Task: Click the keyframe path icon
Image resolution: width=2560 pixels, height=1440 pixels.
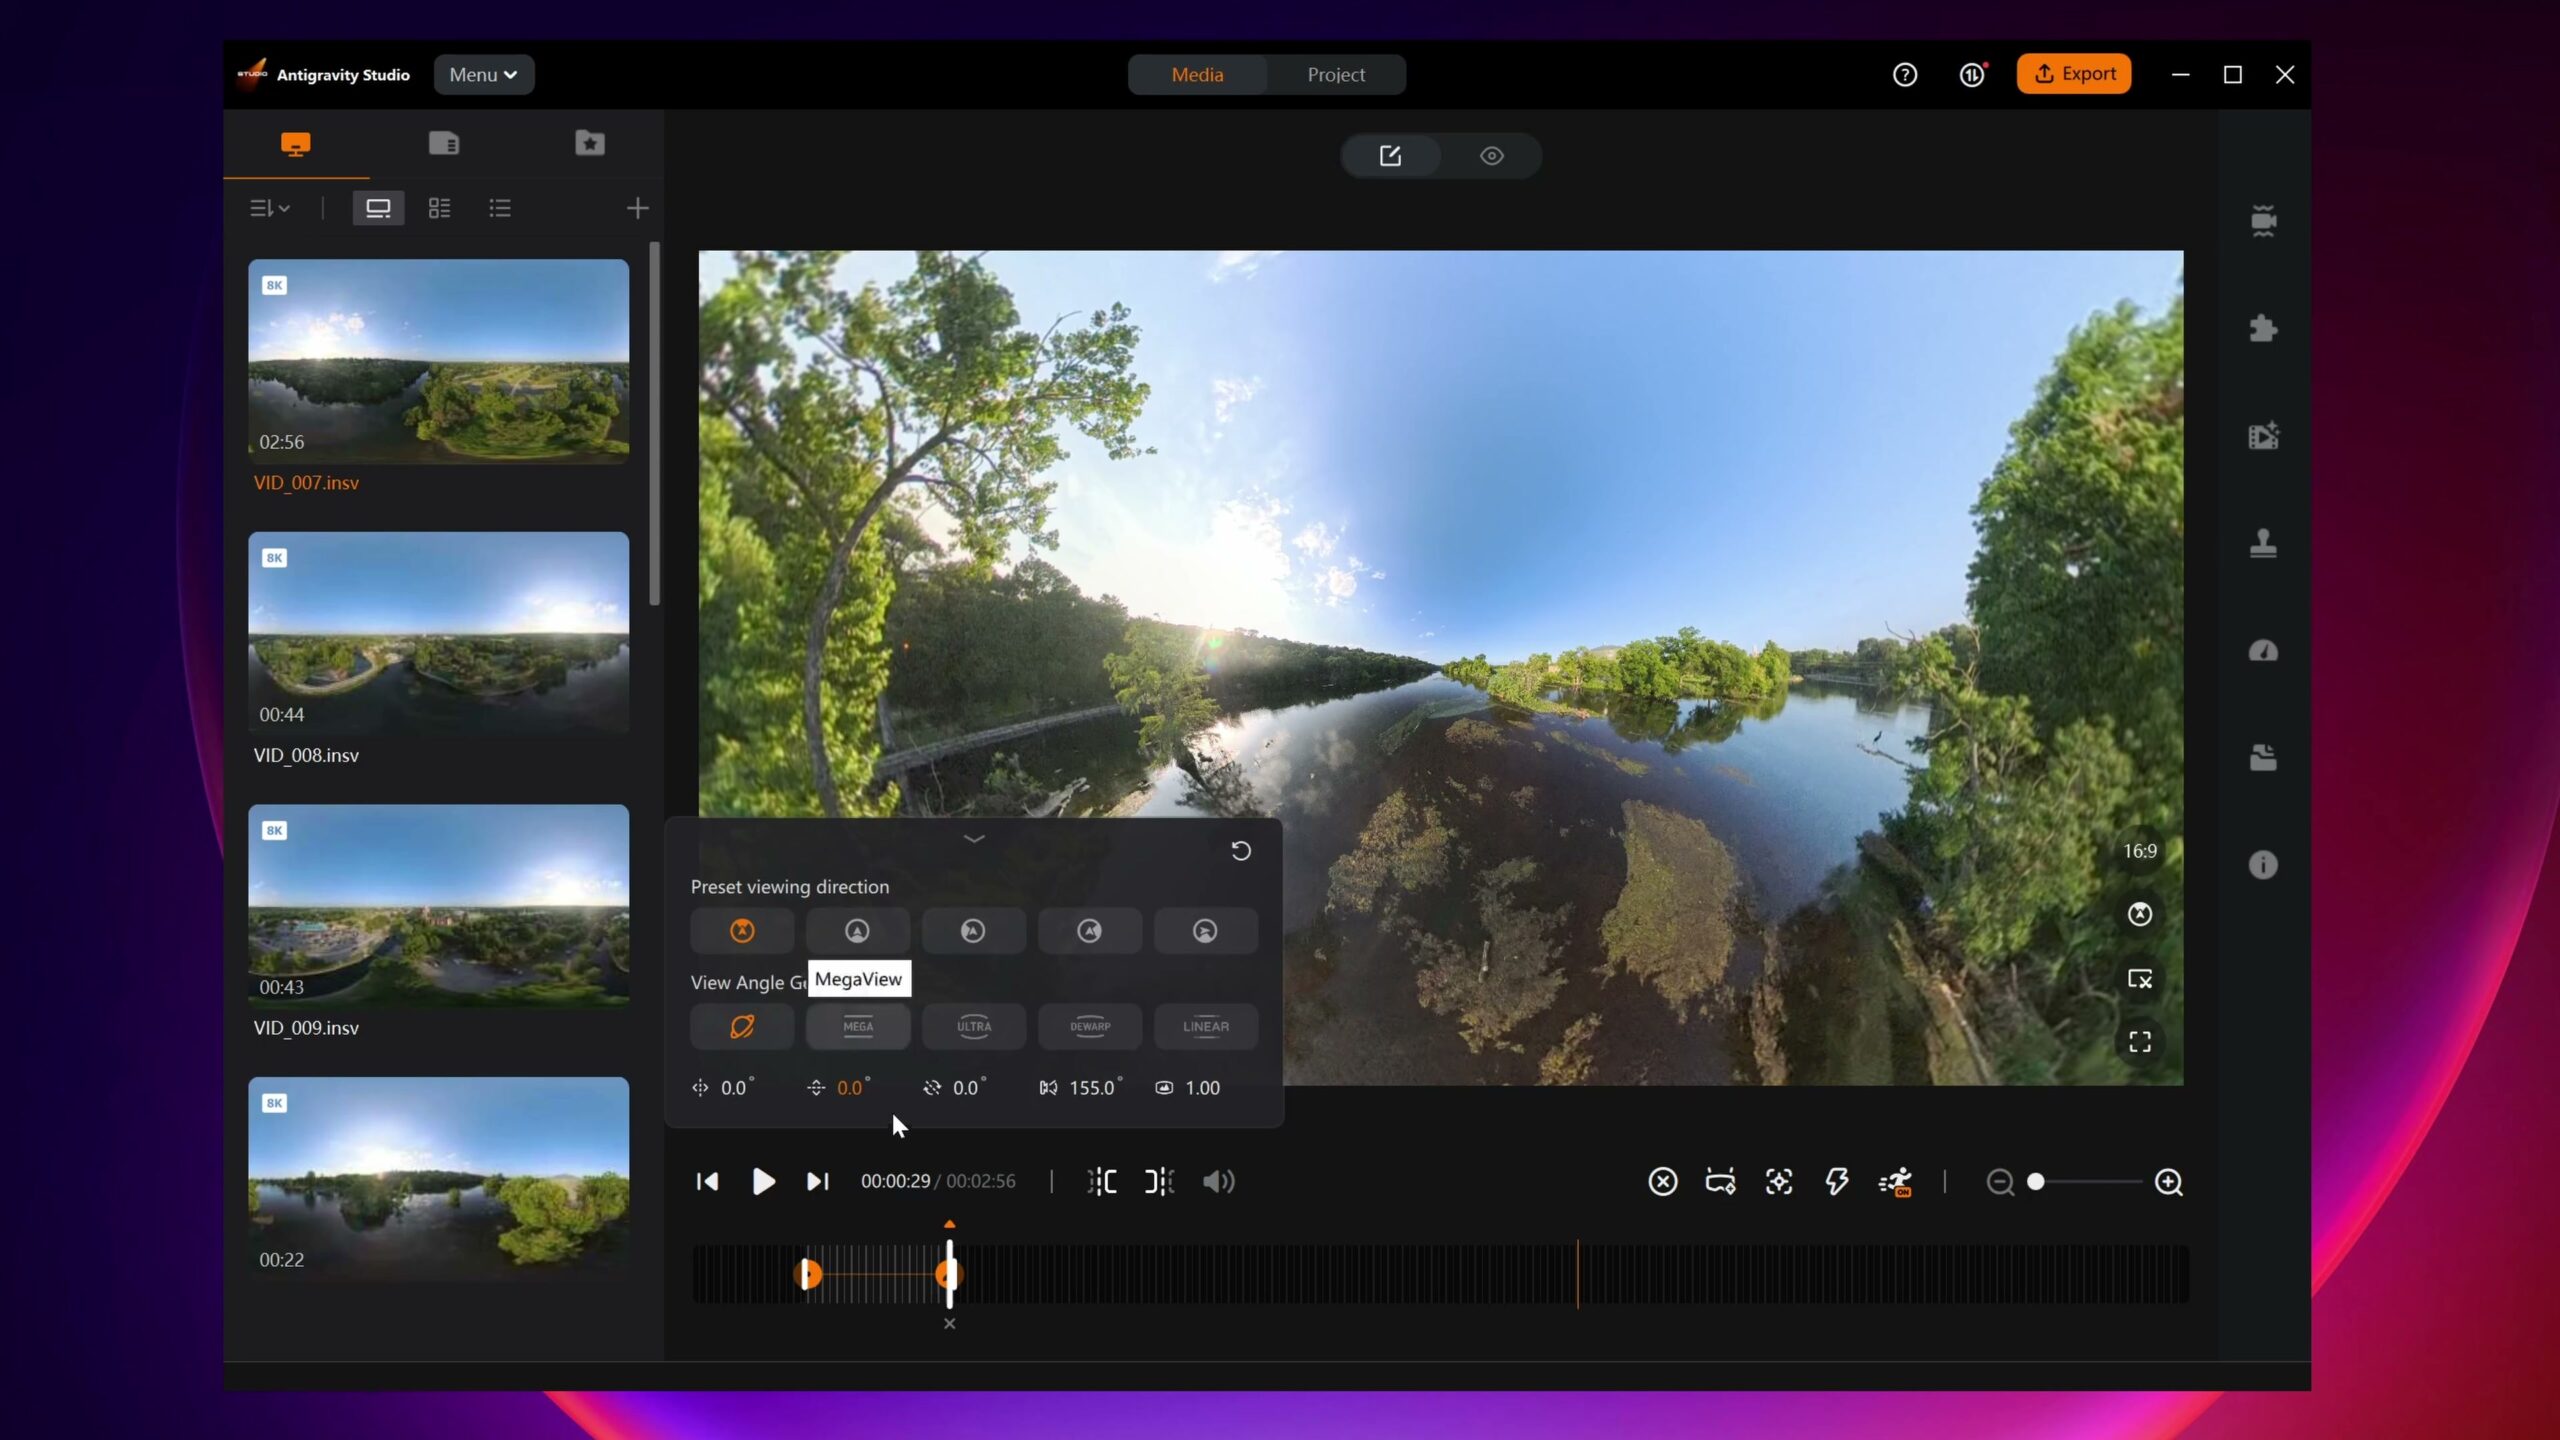Action: [1720, 1182]
